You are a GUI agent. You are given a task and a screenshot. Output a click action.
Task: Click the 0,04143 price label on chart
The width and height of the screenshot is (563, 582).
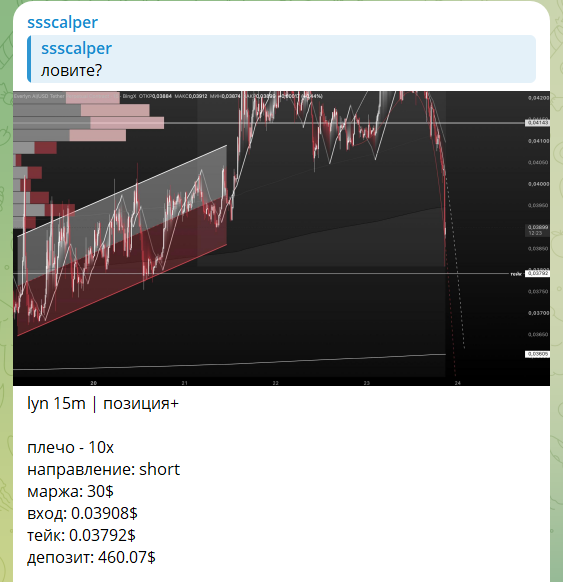537,122
